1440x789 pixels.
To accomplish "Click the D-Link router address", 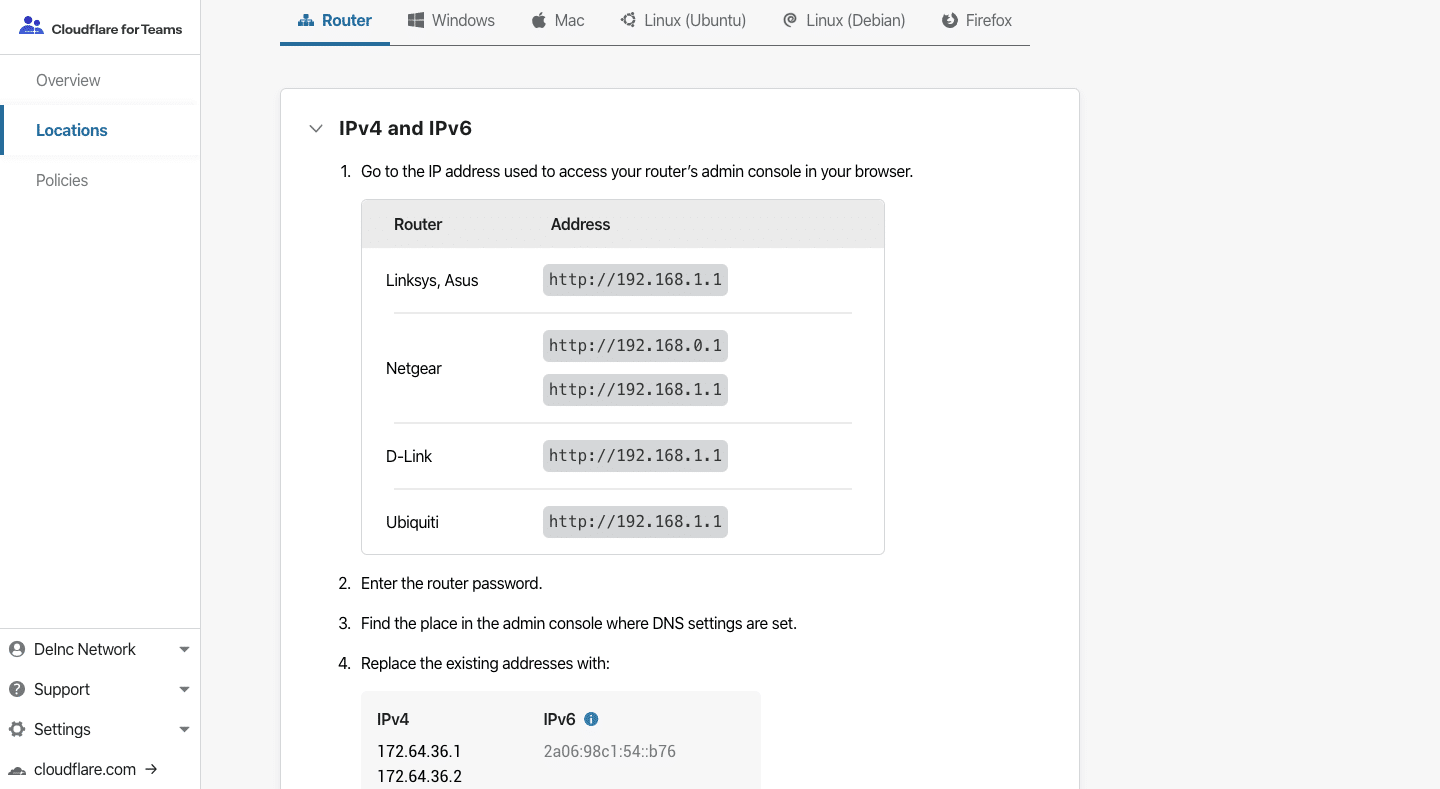I will coord(635,456).
